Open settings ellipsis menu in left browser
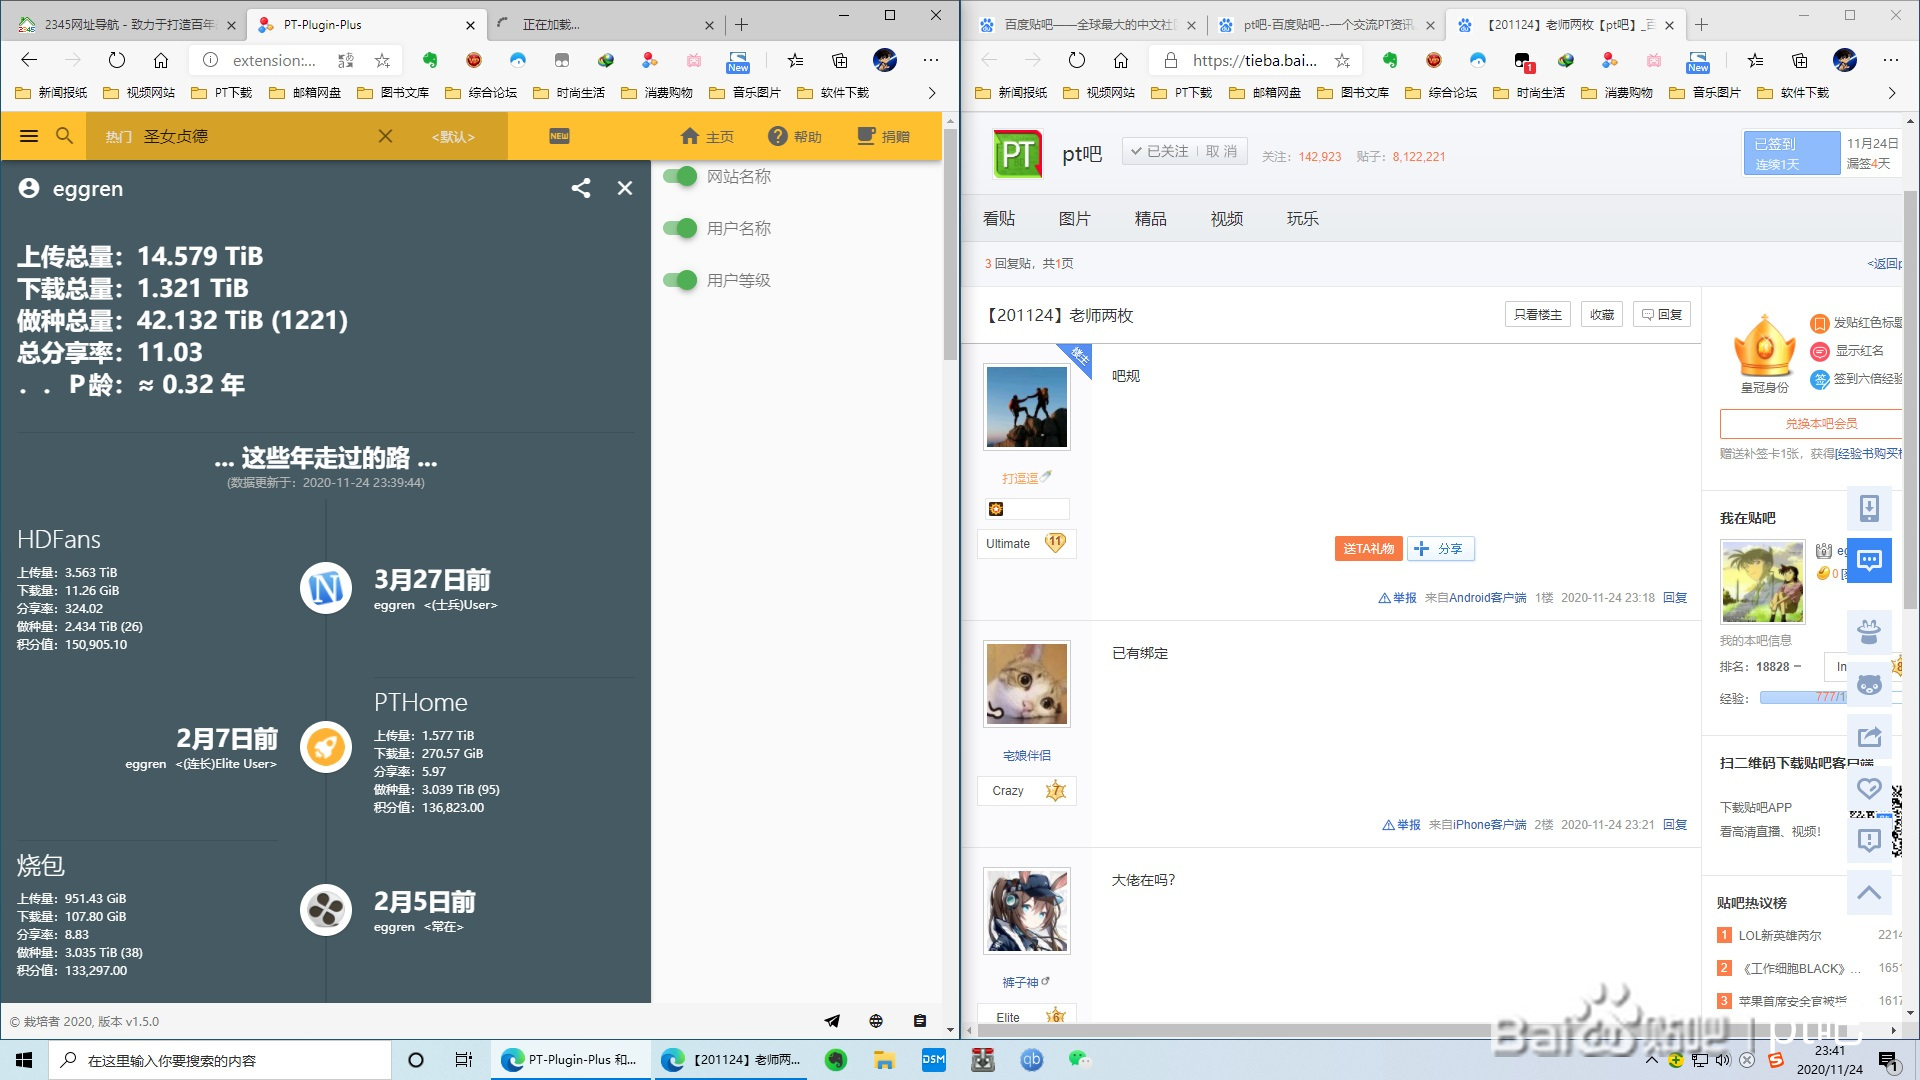The height and width of the screenshot is (1080, 1920). [x=931, y=60]
